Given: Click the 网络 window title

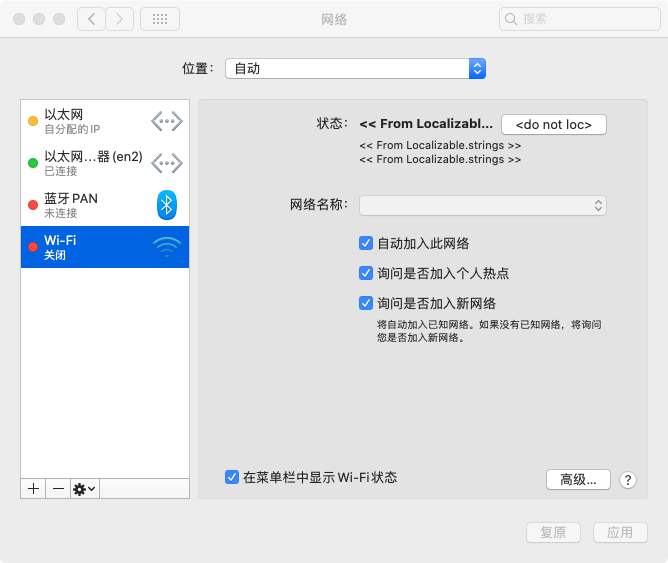Looking at the screenshot, I should point(334,19).
